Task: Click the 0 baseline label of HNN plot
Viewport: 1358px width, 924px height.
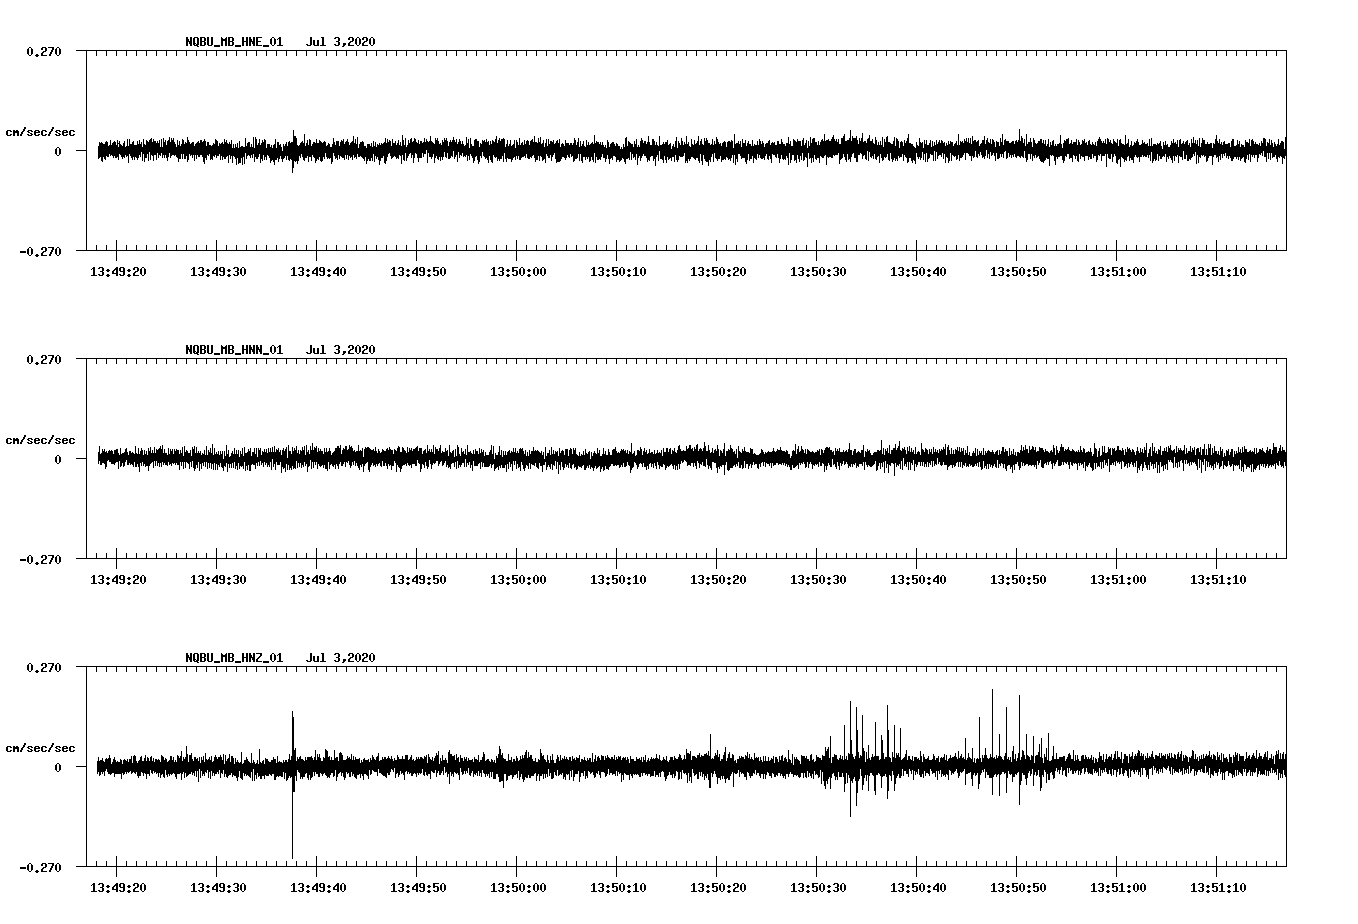Action: tap(58, 459)
